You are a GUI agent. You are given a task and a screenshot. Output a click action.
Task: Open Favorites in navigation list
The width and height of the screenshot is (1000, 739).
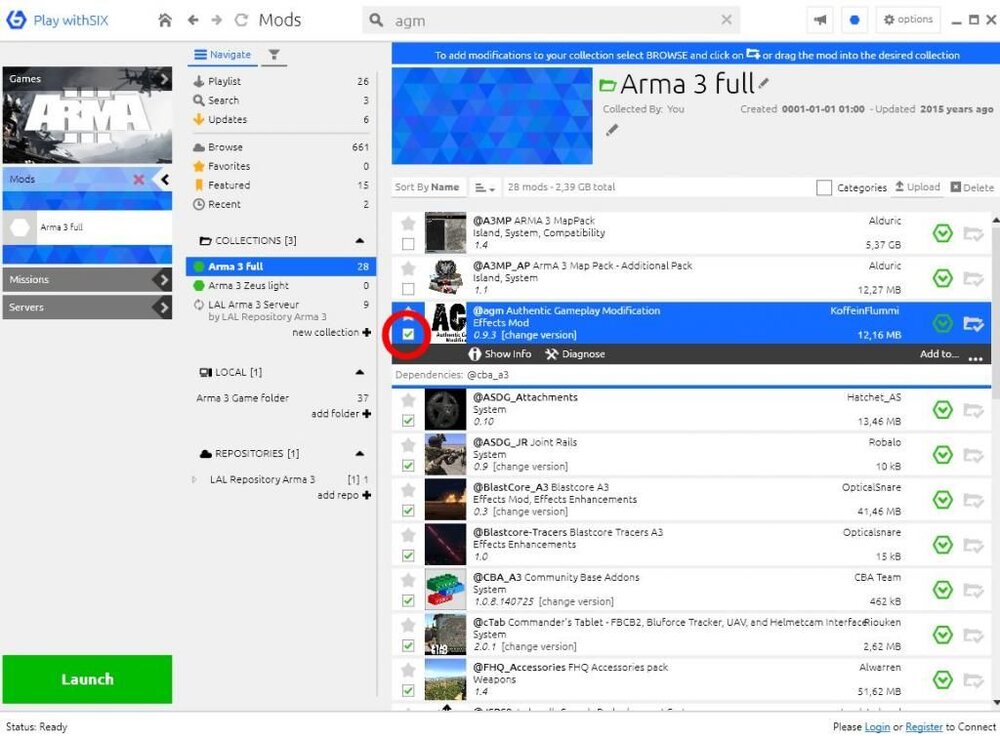pyautogui.click(x=281, y=166)
